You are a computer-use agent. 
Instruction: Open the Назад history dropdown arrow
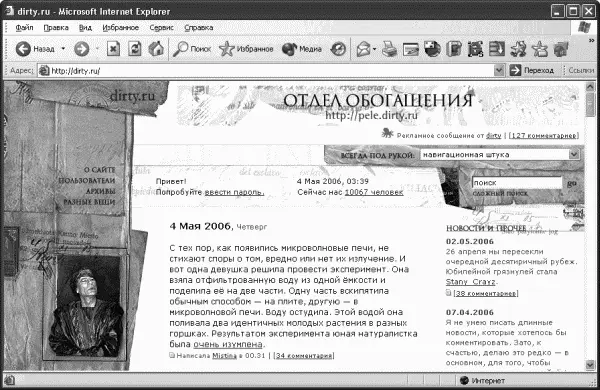pos(63,49)
